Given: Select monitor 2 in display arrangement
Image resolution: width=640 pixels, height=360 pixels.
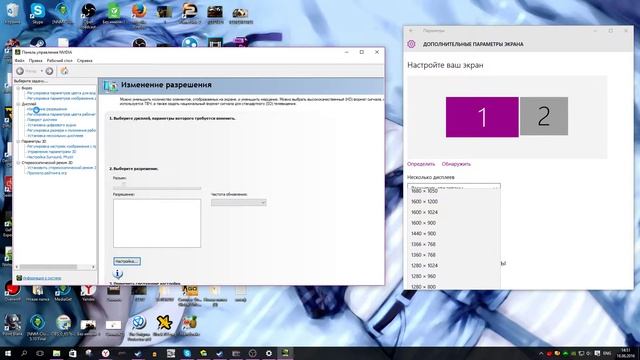Looking at the screenshot, I should (544, 116).
